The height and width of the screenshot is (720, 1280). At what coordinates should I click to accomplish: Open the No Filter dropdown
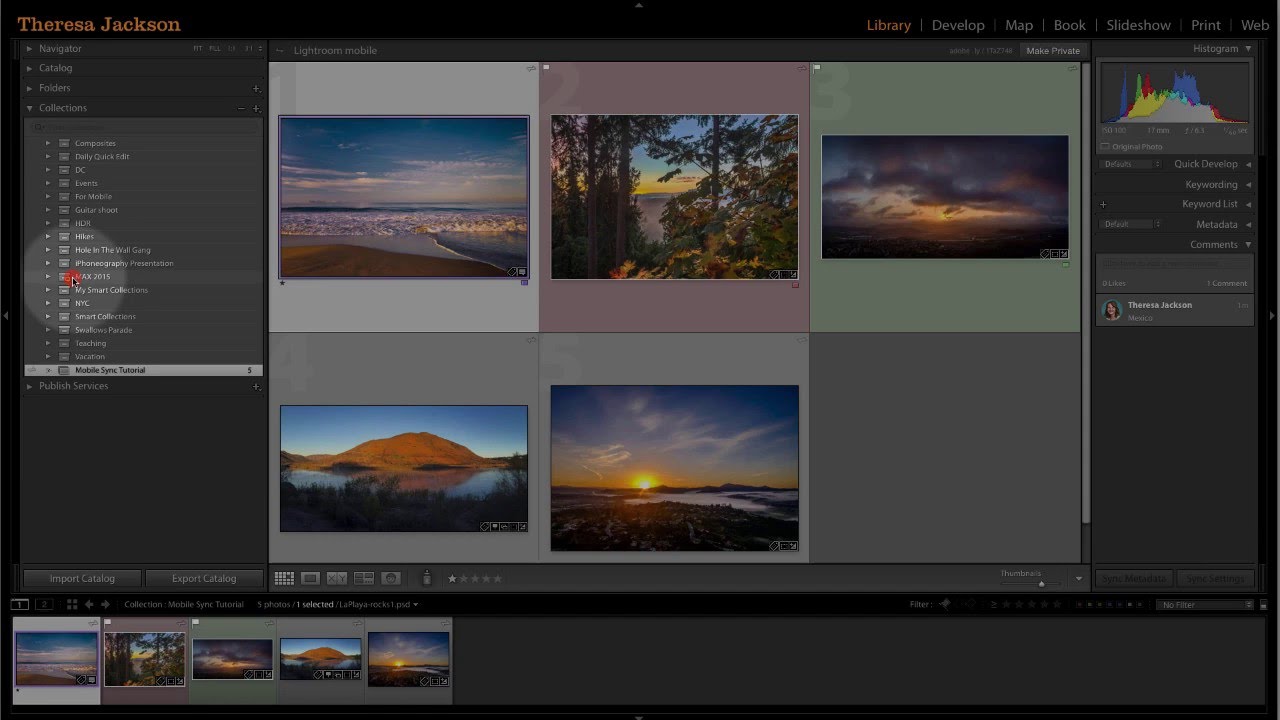click(x=1205, y=604)
